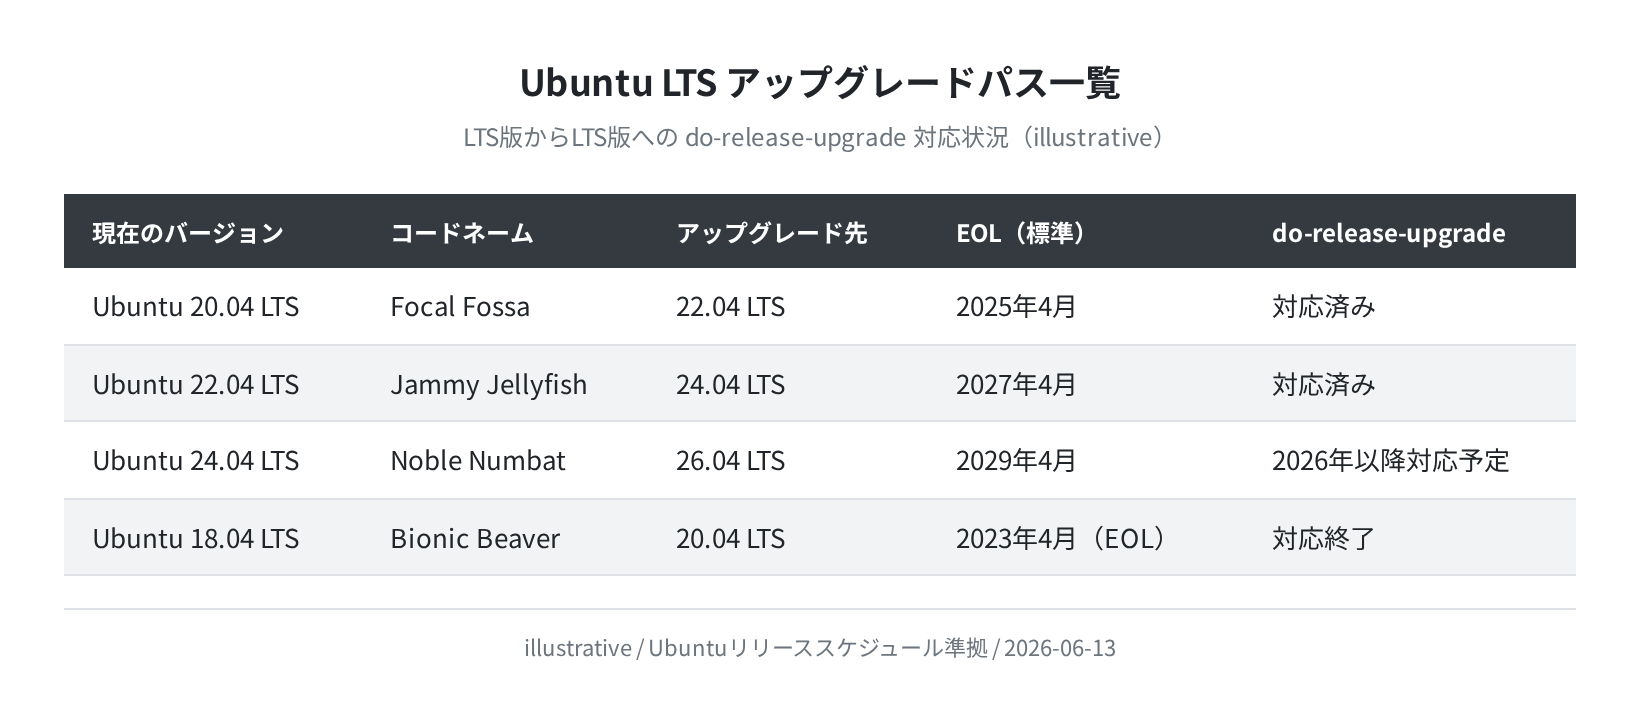Image resolution: width=1640 pixels, height=704 pixels.
Task: Click the 現在のバージョン column header
Action: tap(188, 233)
